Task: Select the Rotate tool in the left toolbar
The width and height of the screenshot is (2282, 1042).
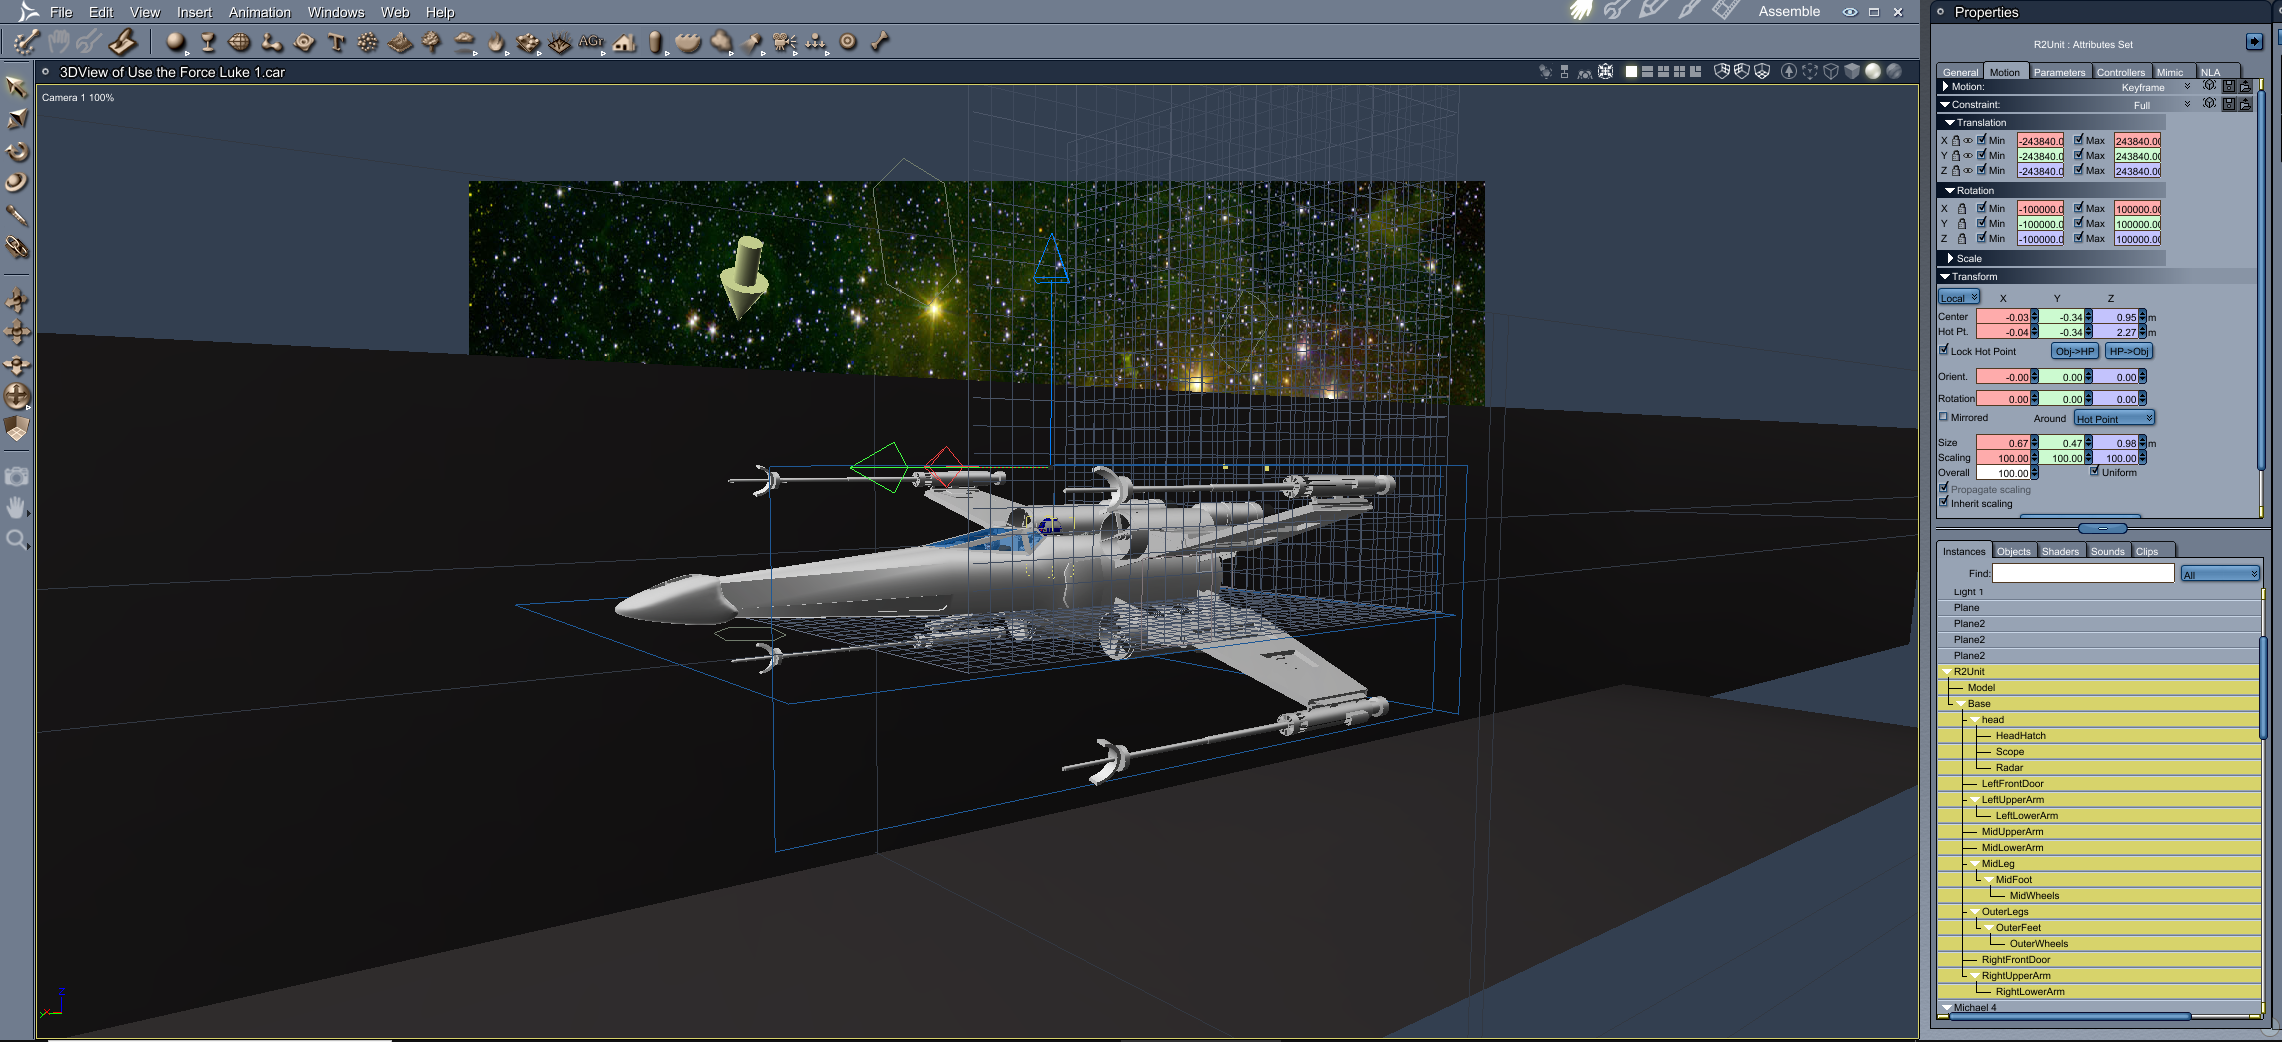Action: (x=16, y=151)
